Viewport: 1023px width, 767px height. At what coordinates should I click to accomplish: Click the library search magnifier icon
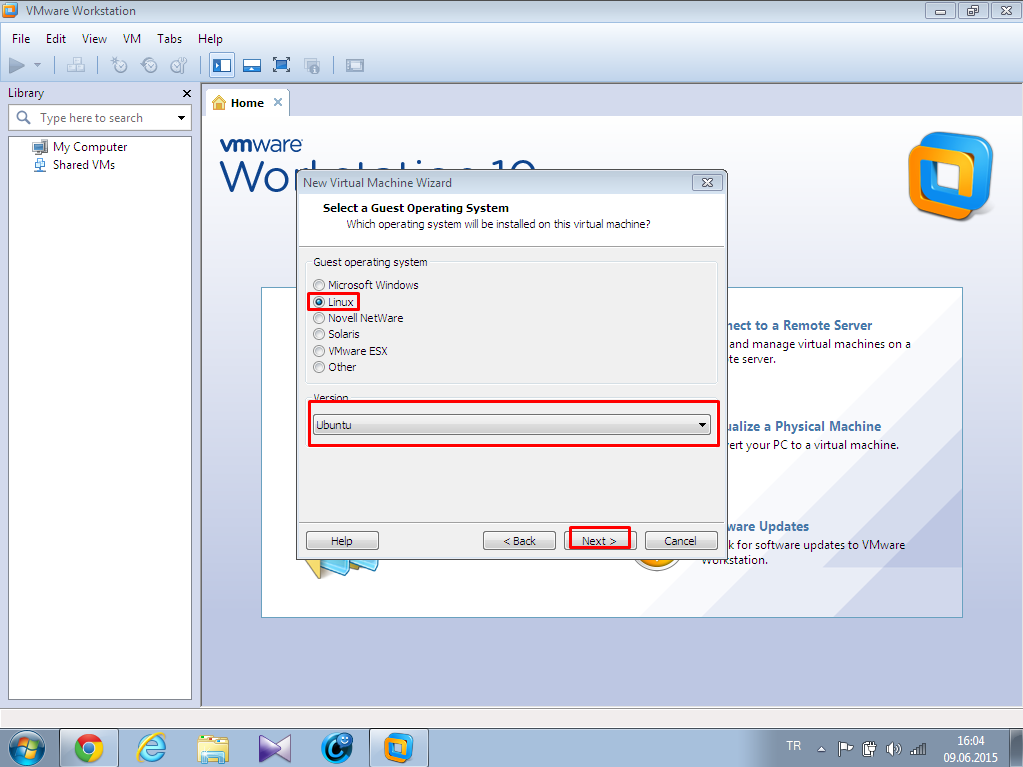(23, 117)
